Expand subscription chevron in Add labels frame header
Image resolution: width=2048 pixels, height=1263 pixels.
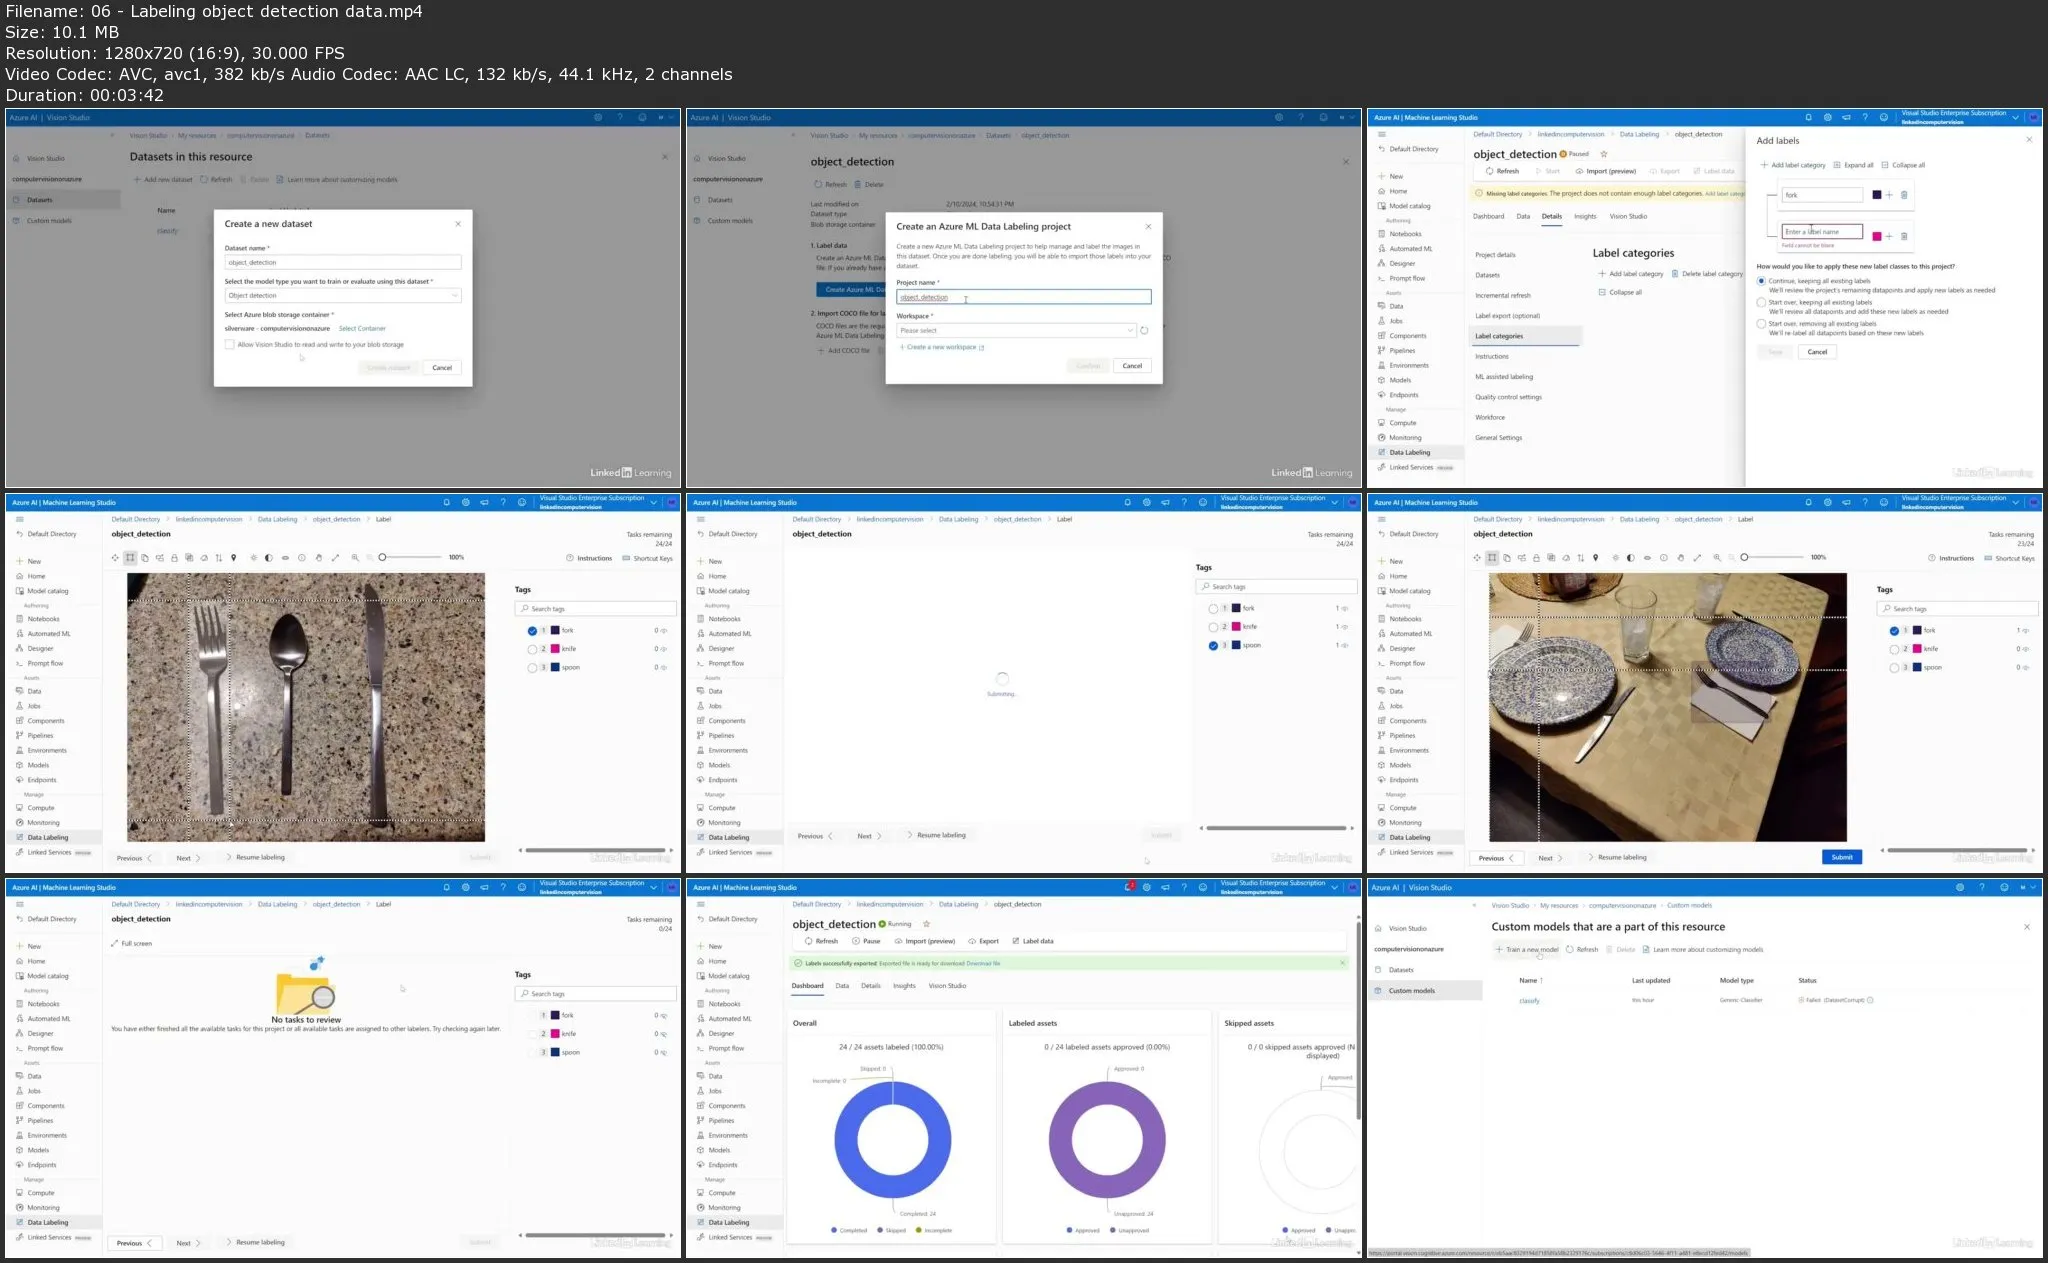[2015, 117]
